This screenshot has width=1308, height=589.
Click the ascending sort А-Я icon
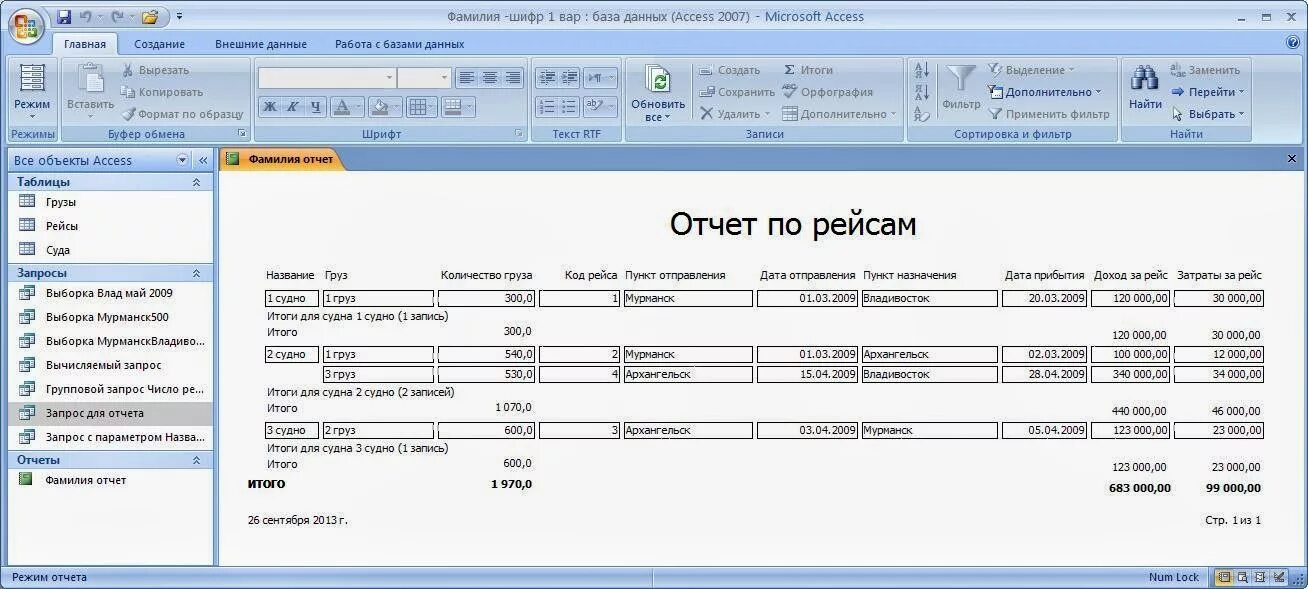tap(922, 70)
